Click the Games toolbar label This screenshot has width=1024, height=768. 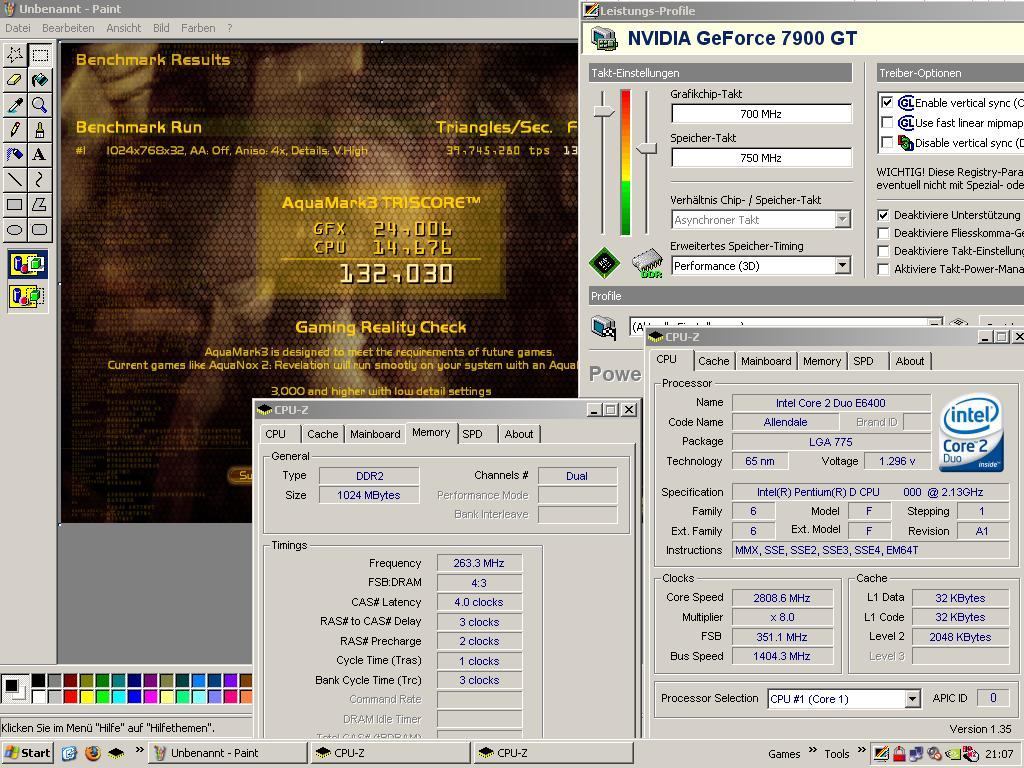784,754
